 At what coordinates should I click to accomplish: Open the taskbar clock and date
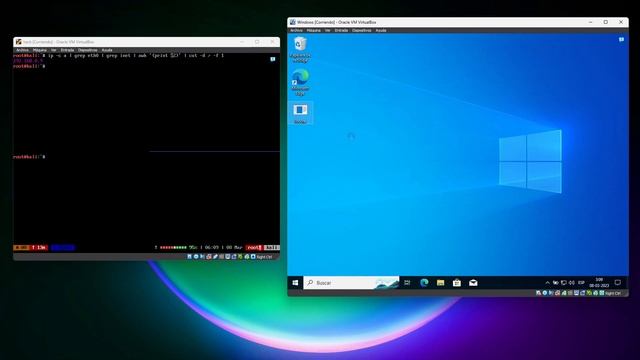(599, 282)
